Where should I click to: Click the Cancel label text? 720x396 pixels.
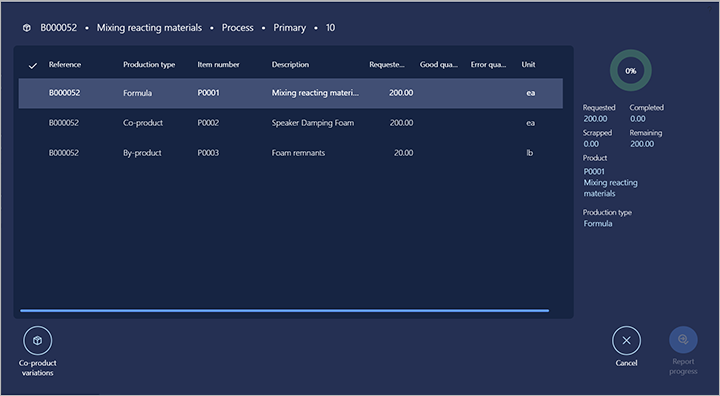(626, 363)
